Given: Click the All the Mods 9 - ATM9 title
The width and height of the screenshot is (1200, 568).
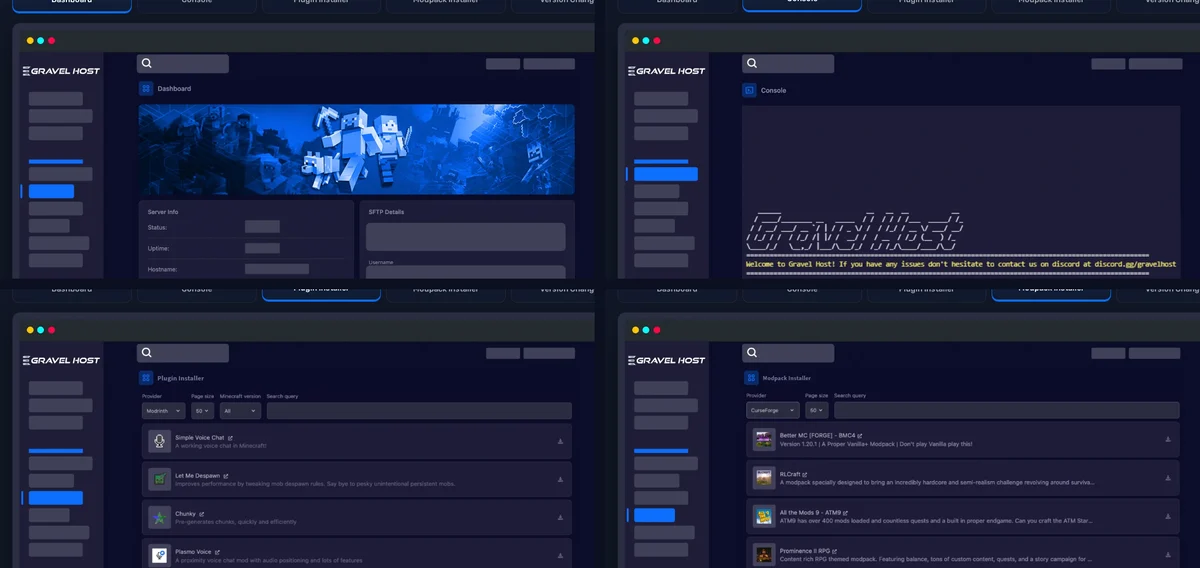Looking at the screenshot, I should 810,511.
